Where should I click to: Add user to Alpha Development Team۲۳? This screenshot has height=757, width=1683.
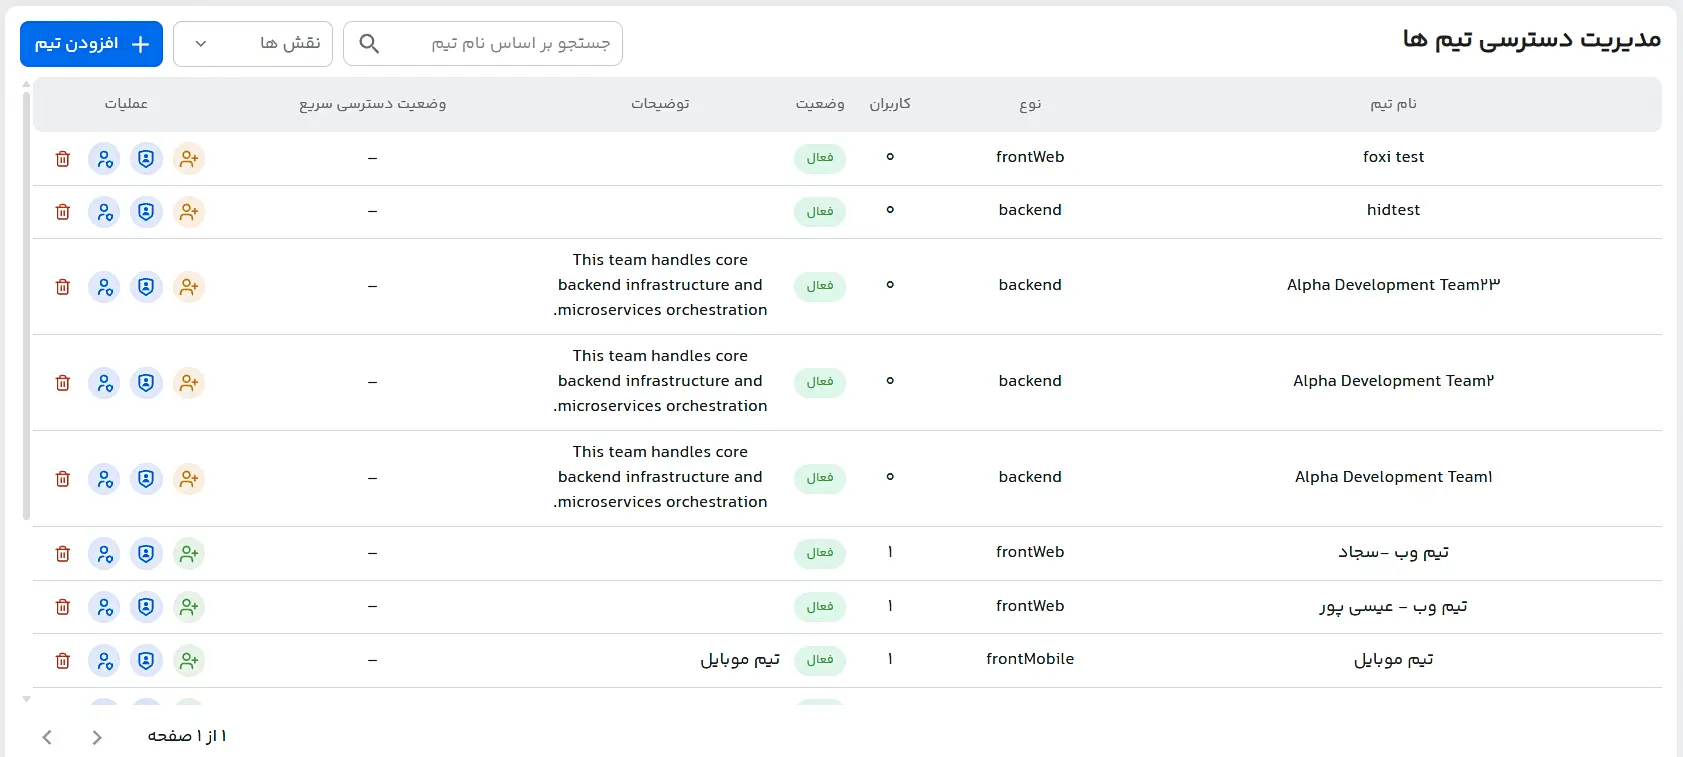tap(189, 287)
